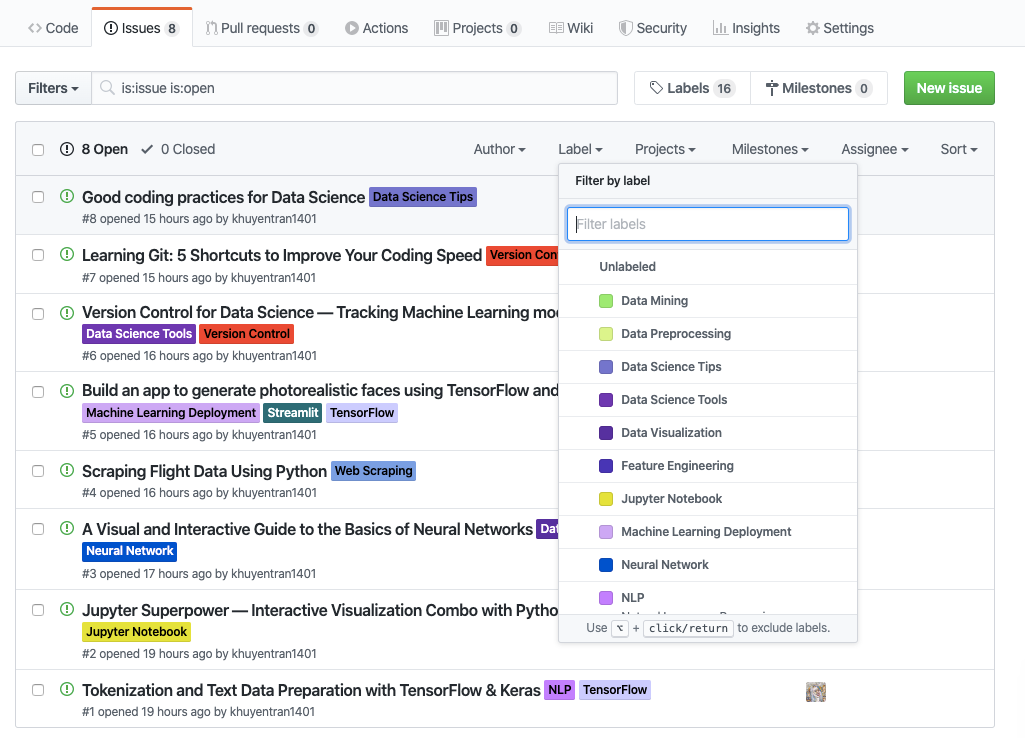The width and height of the screenshot is (1025, 738).
Task: Click the Settings gear icon
Action: (x=813, y=28)
